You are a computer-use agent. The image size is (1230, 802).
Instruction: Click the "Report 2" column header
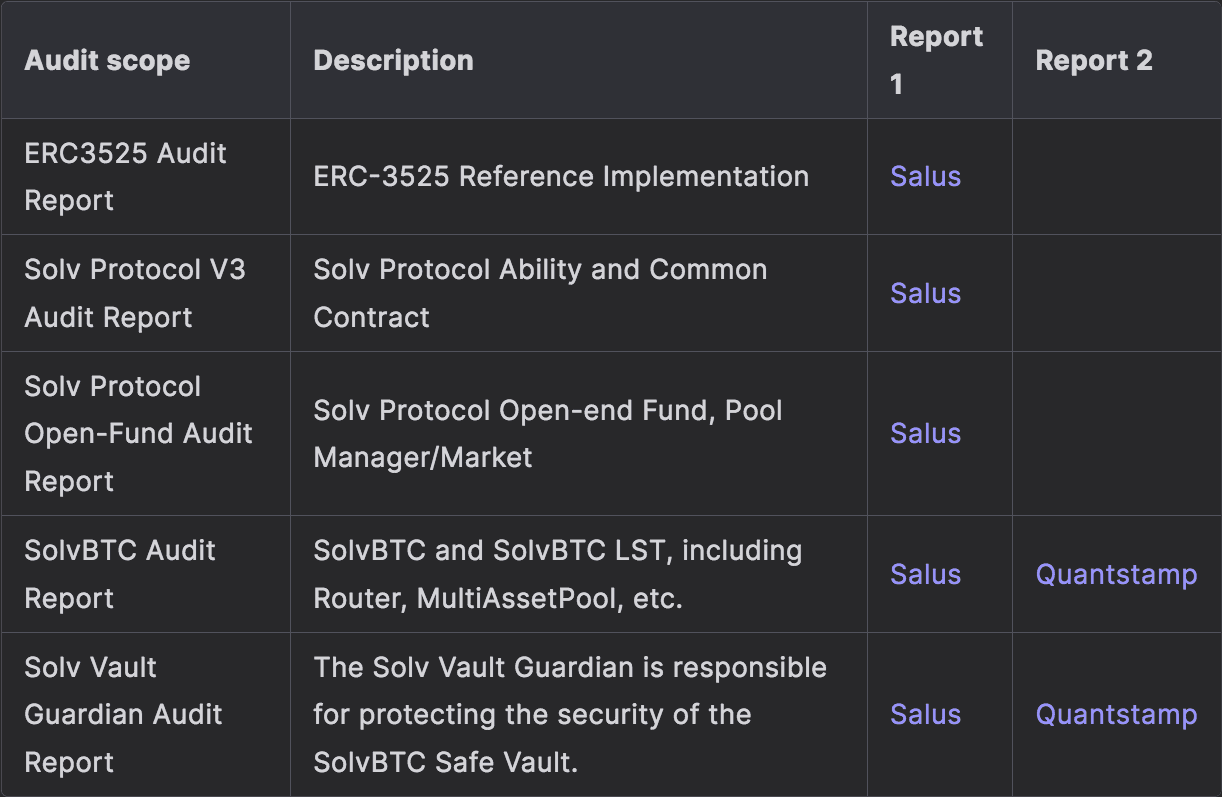pyautogui.click(x=1094, y=60)
